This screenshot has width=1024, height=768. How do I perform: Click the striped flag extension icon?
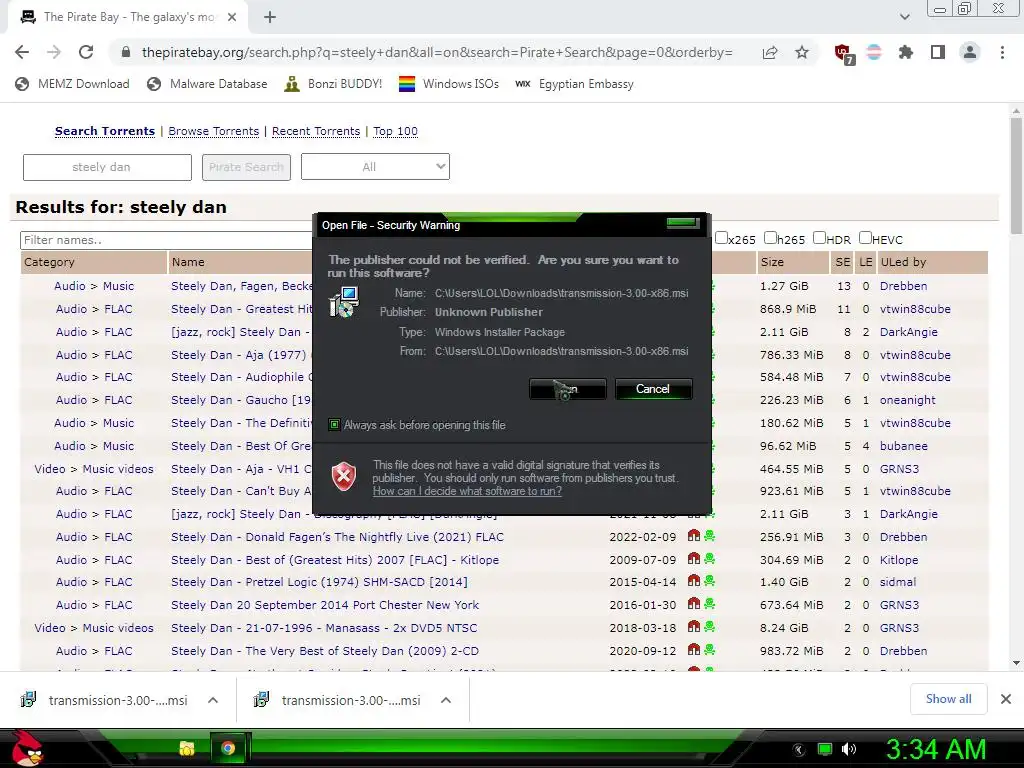[874, 52]
